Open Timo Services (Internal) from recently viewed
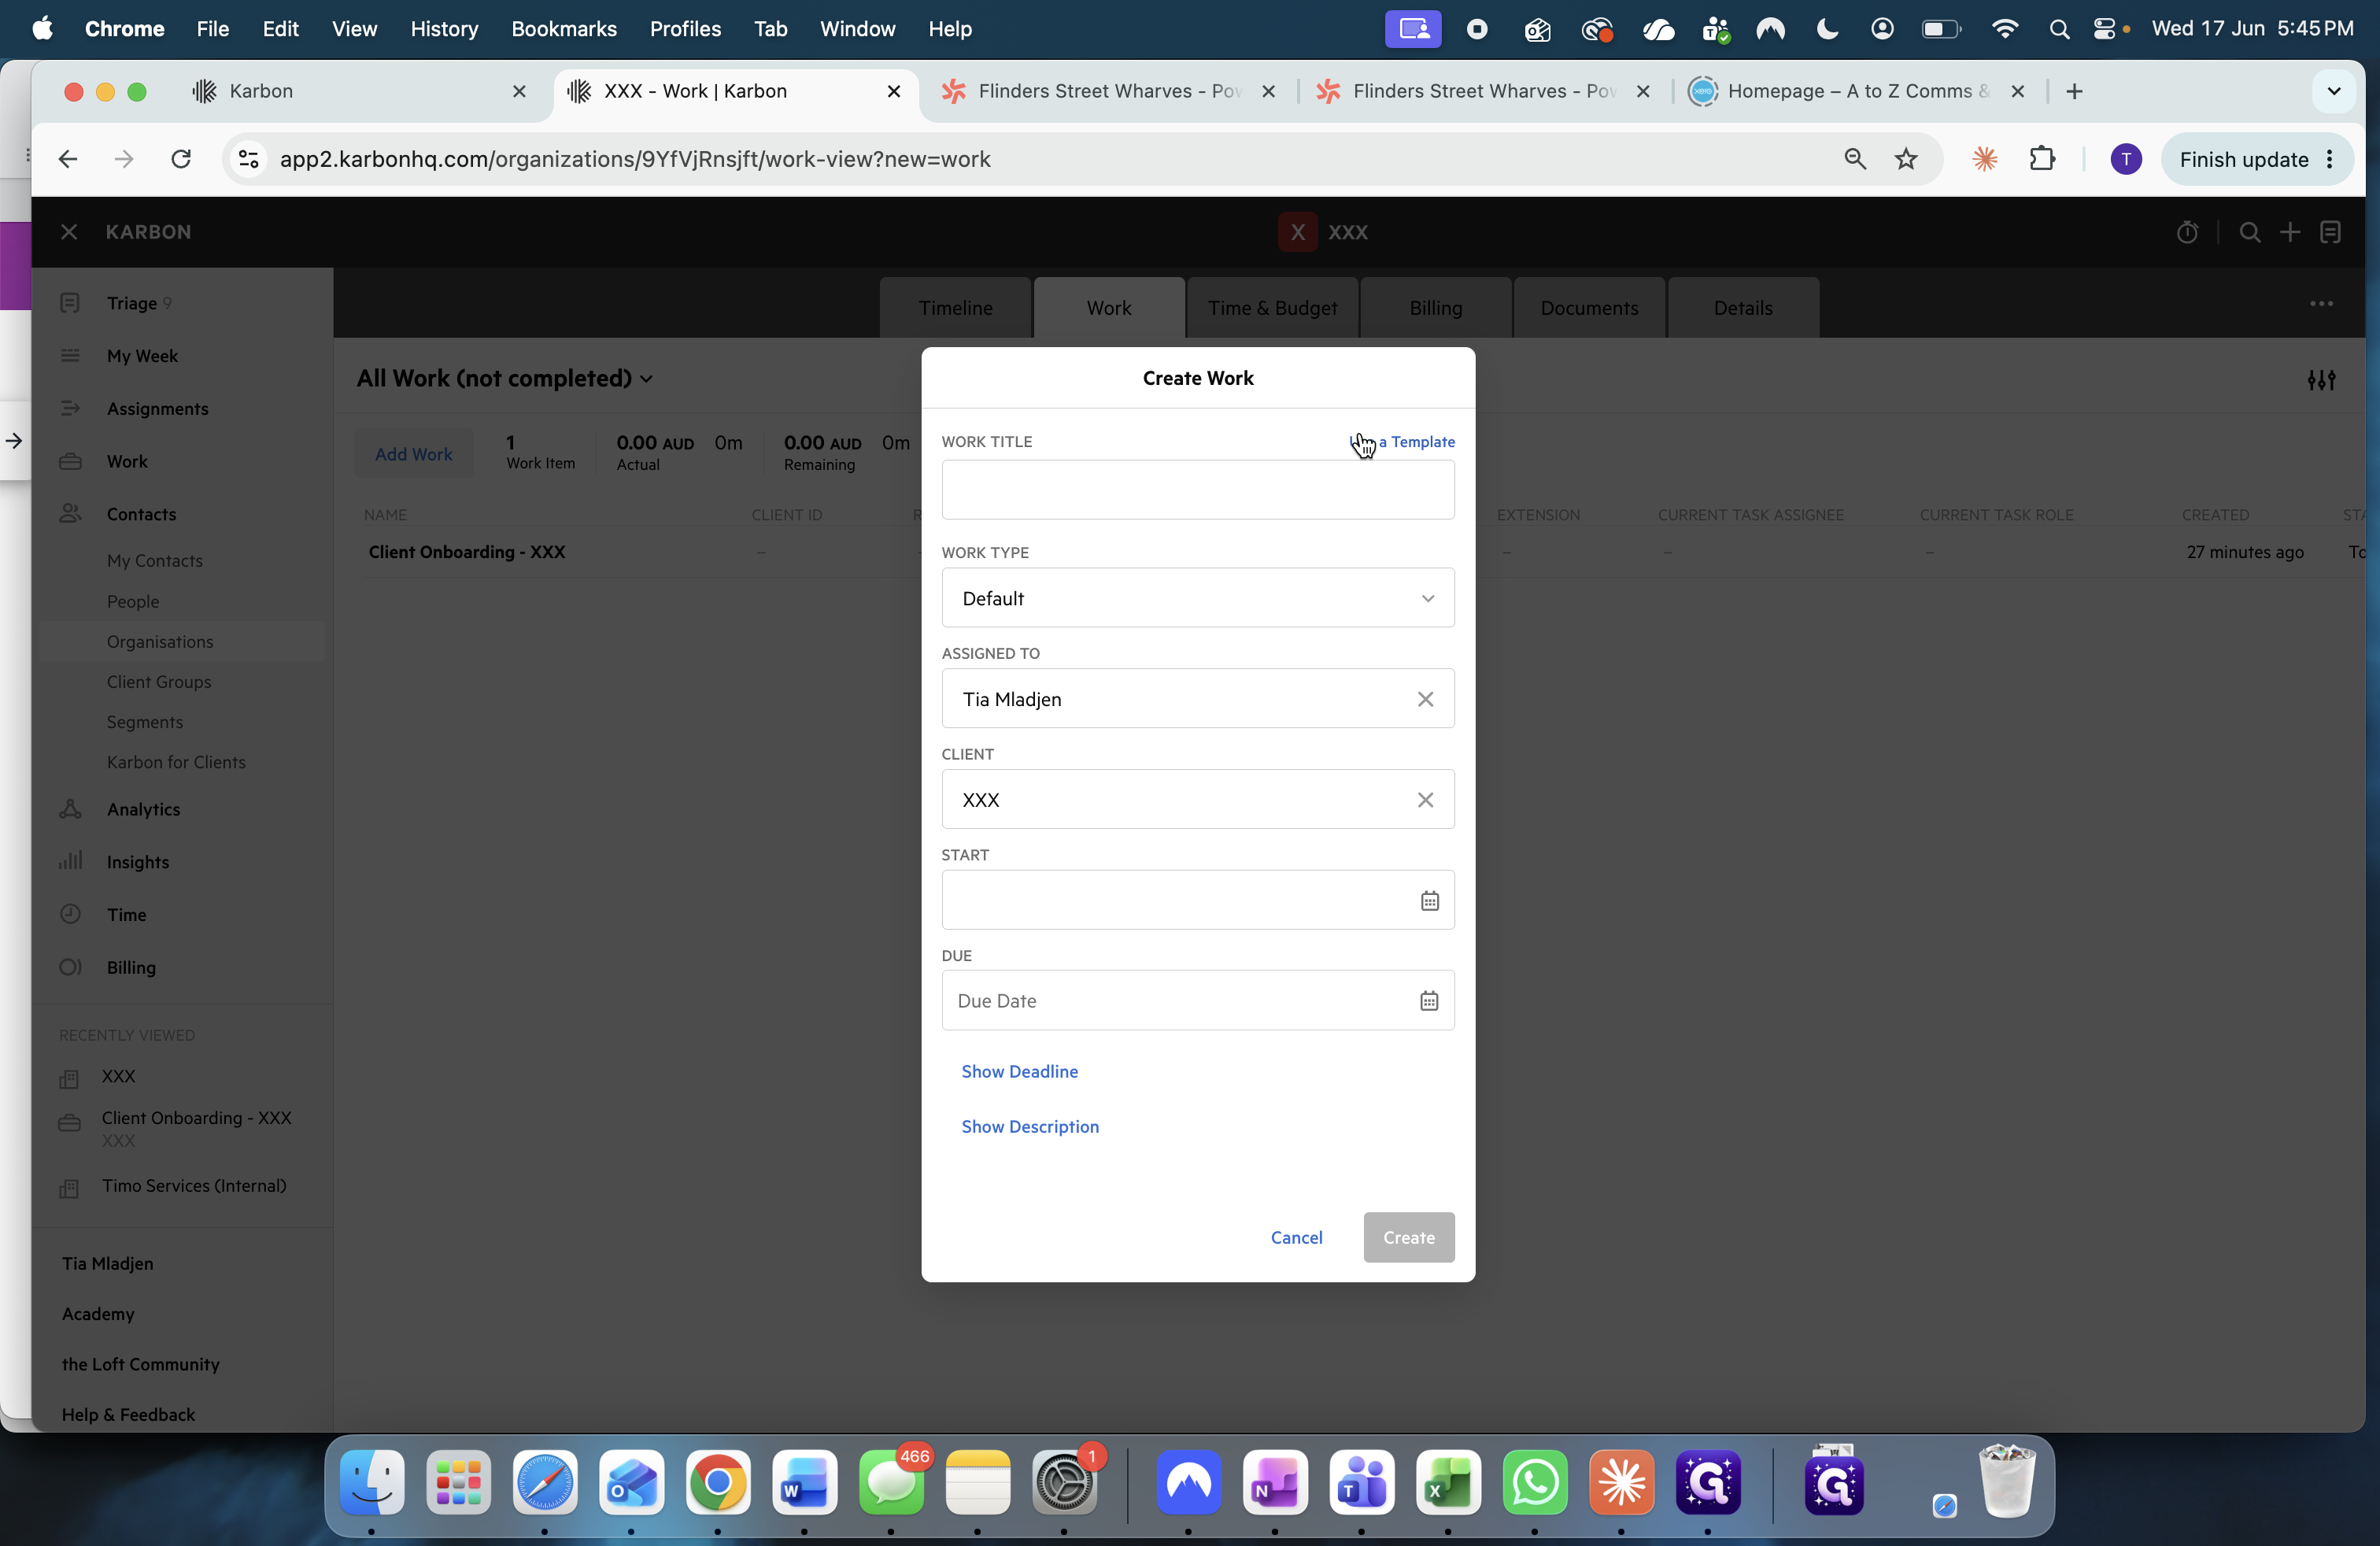The height and width of the screenshot is (1546, 2380). click(x=194, y=1186)
